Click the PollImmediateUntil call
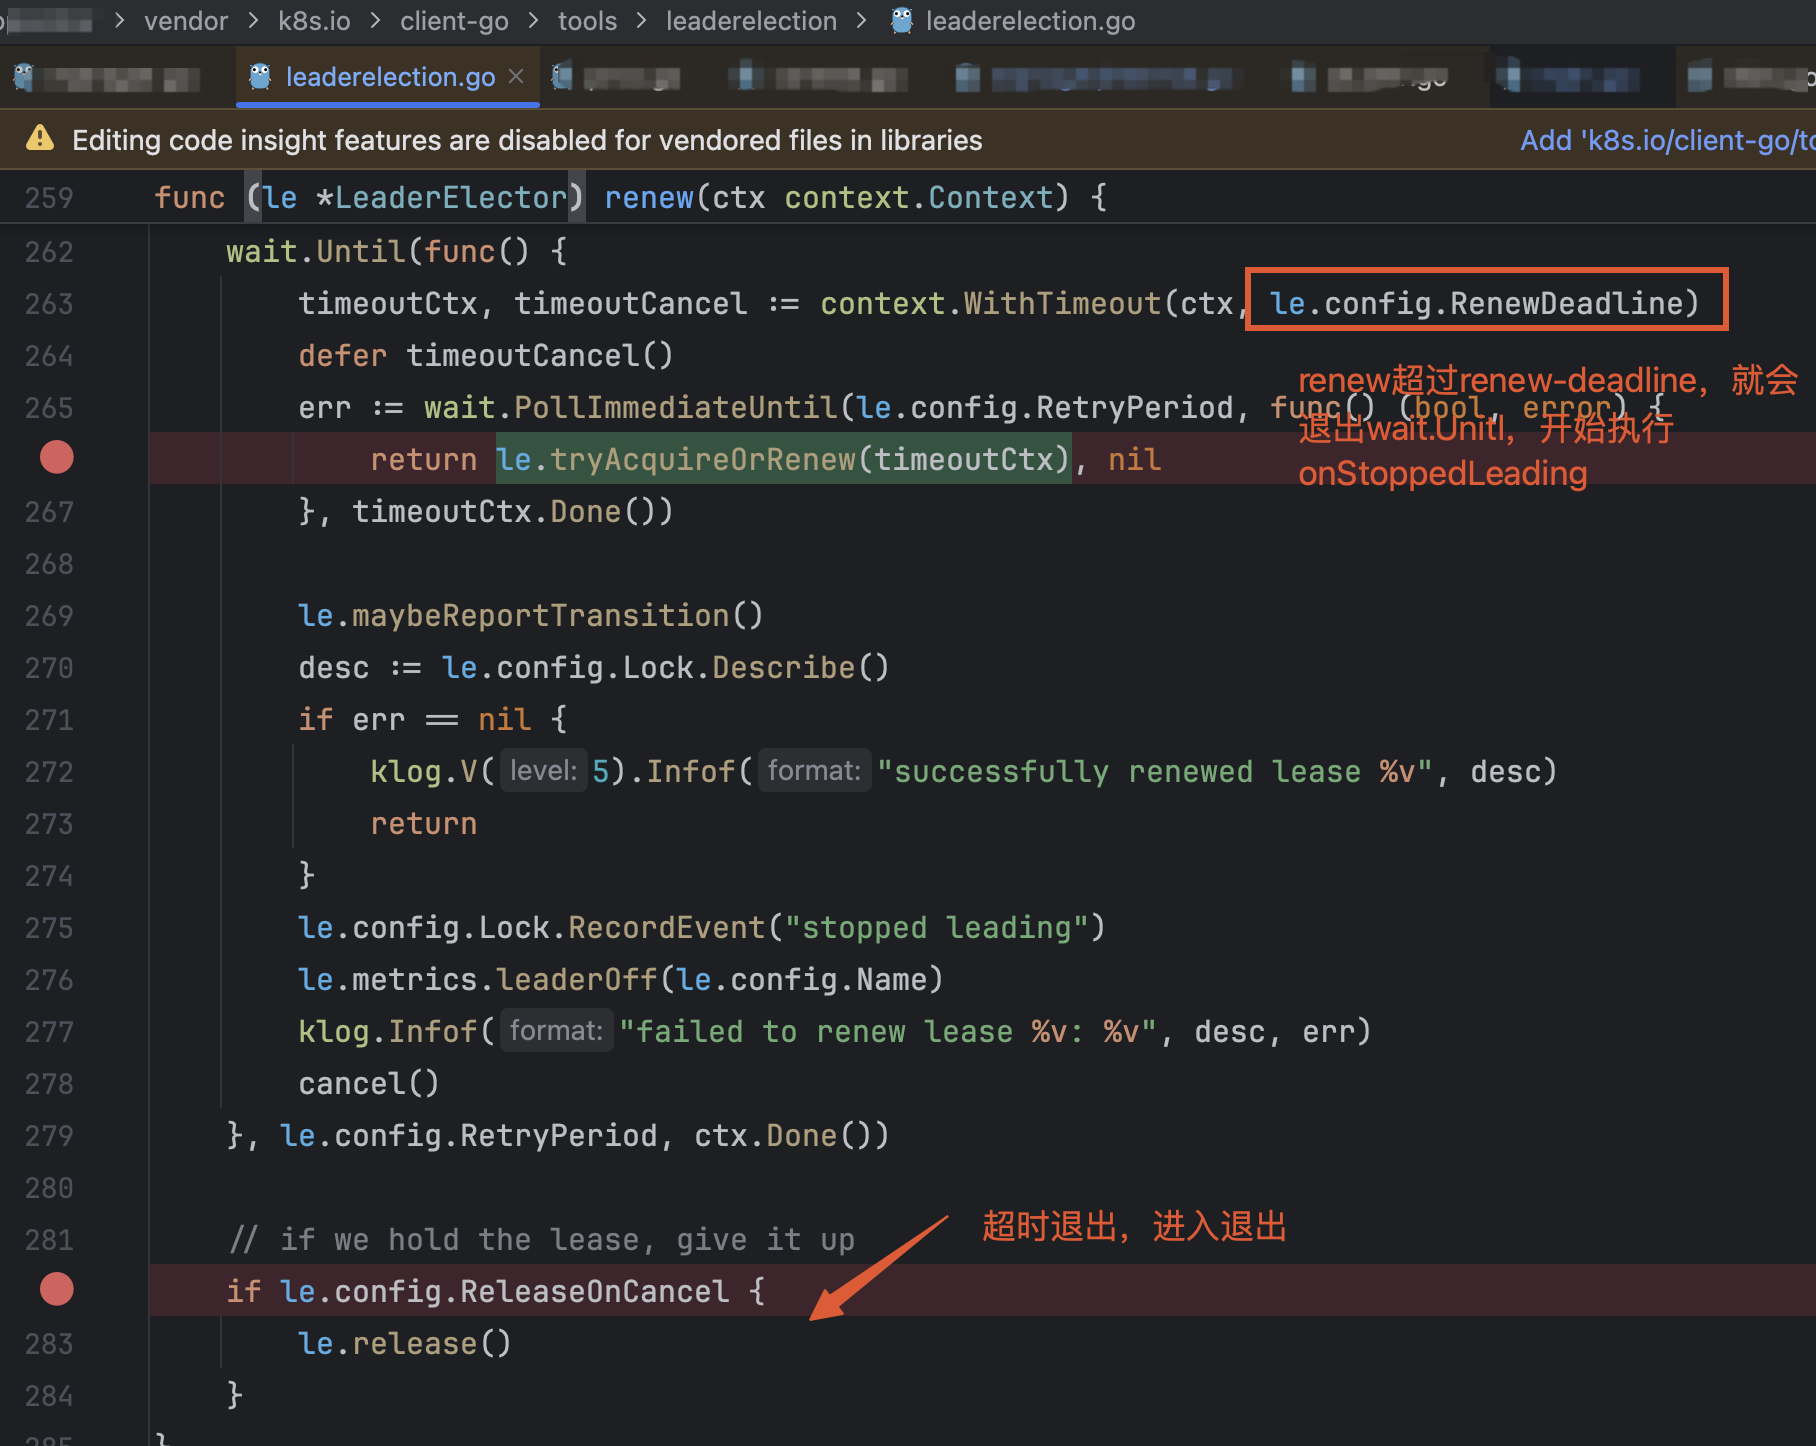 click(676, 408)
